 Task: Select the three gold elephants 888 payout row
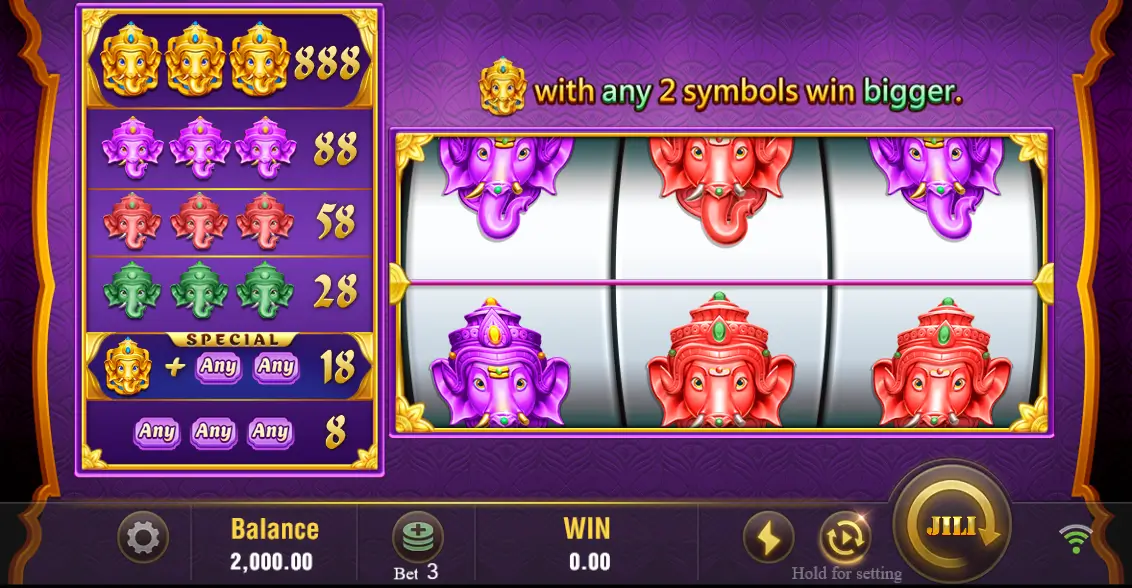pyautogui.click(x=230, y=61)
